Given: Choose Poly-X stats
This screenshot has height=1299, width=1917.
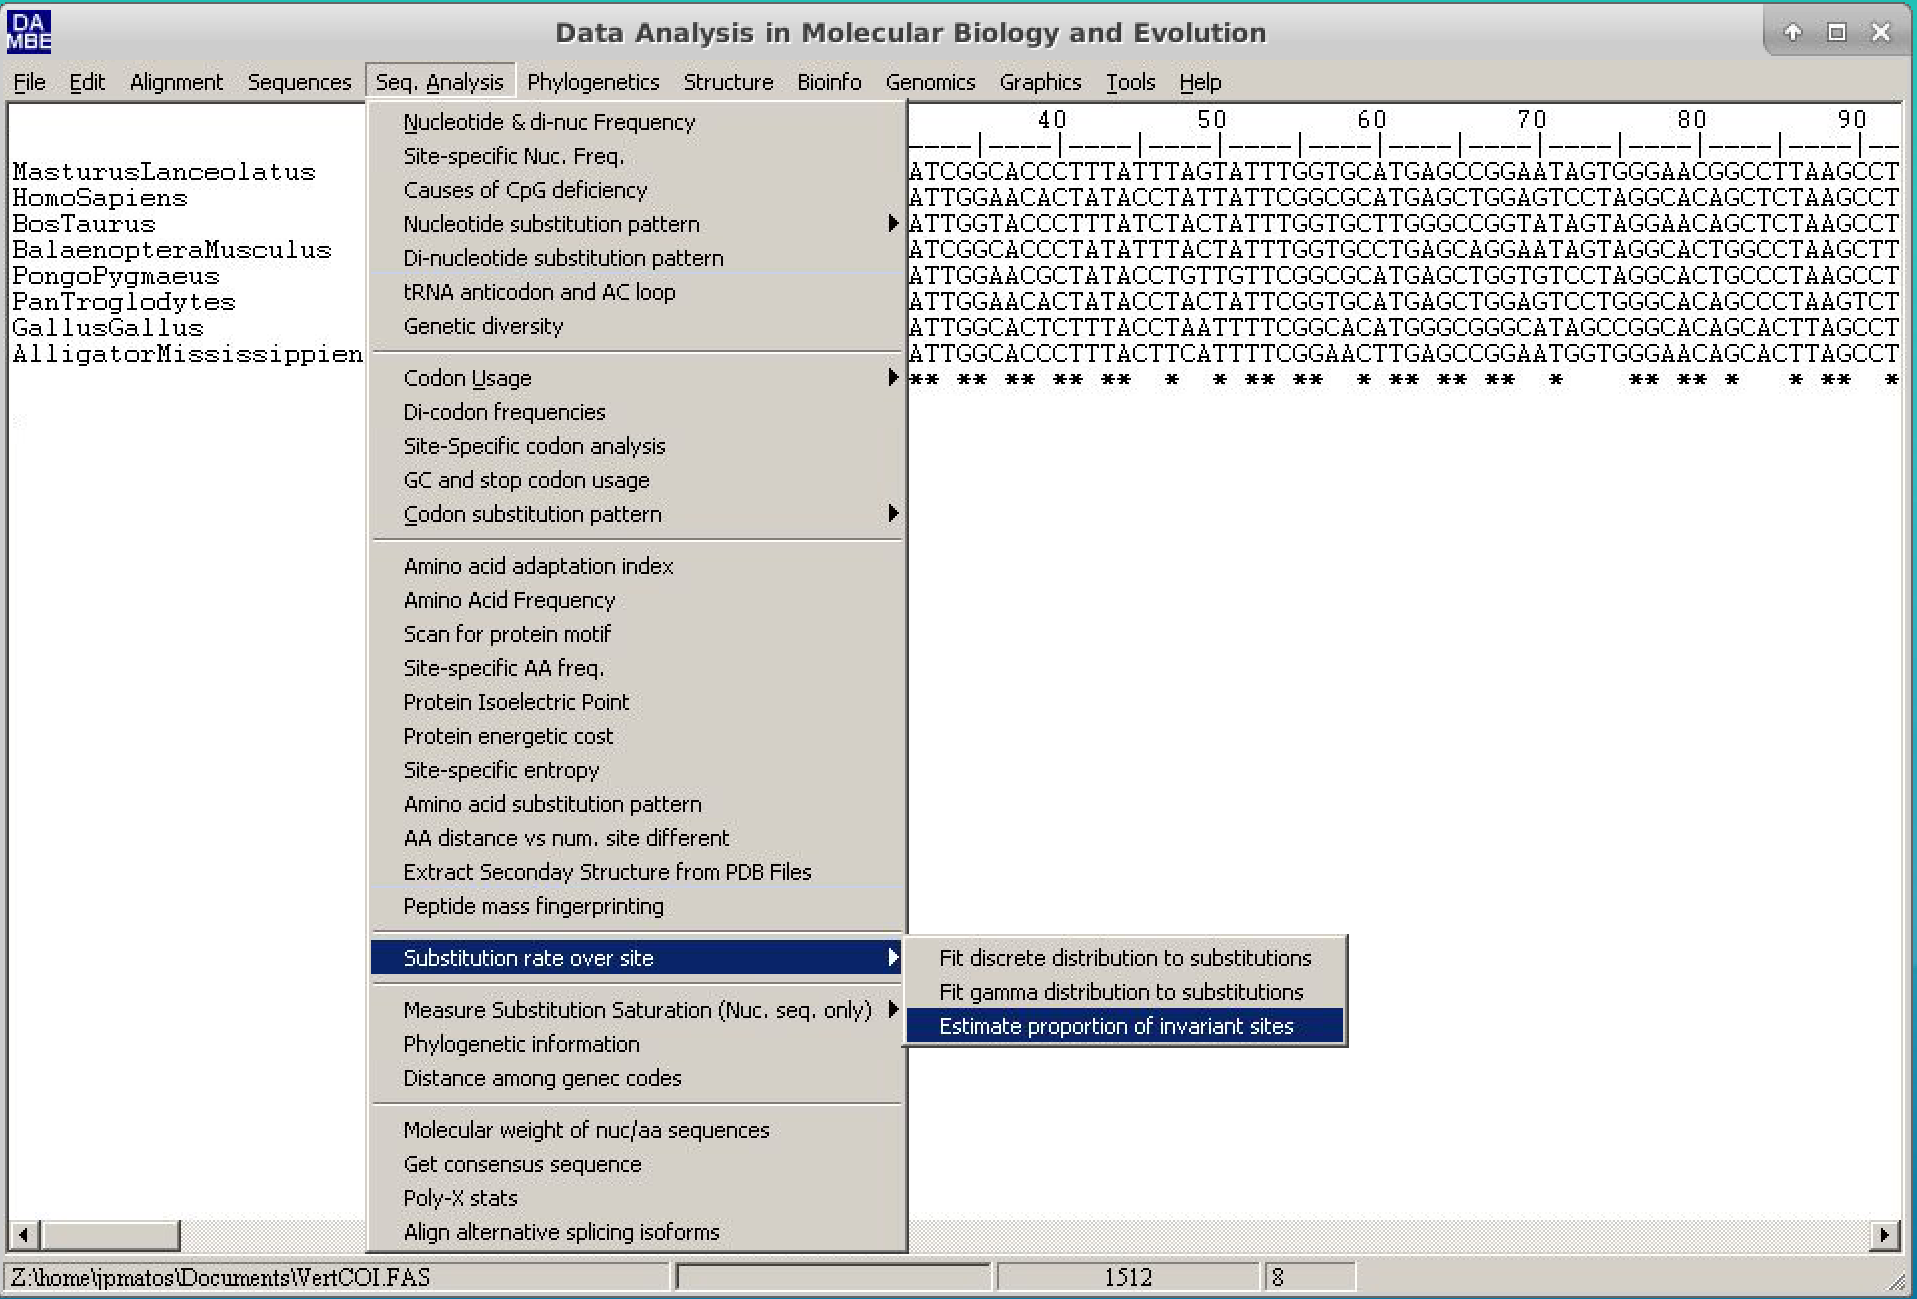Looking at the screenshot, I should click(637, 1198).
